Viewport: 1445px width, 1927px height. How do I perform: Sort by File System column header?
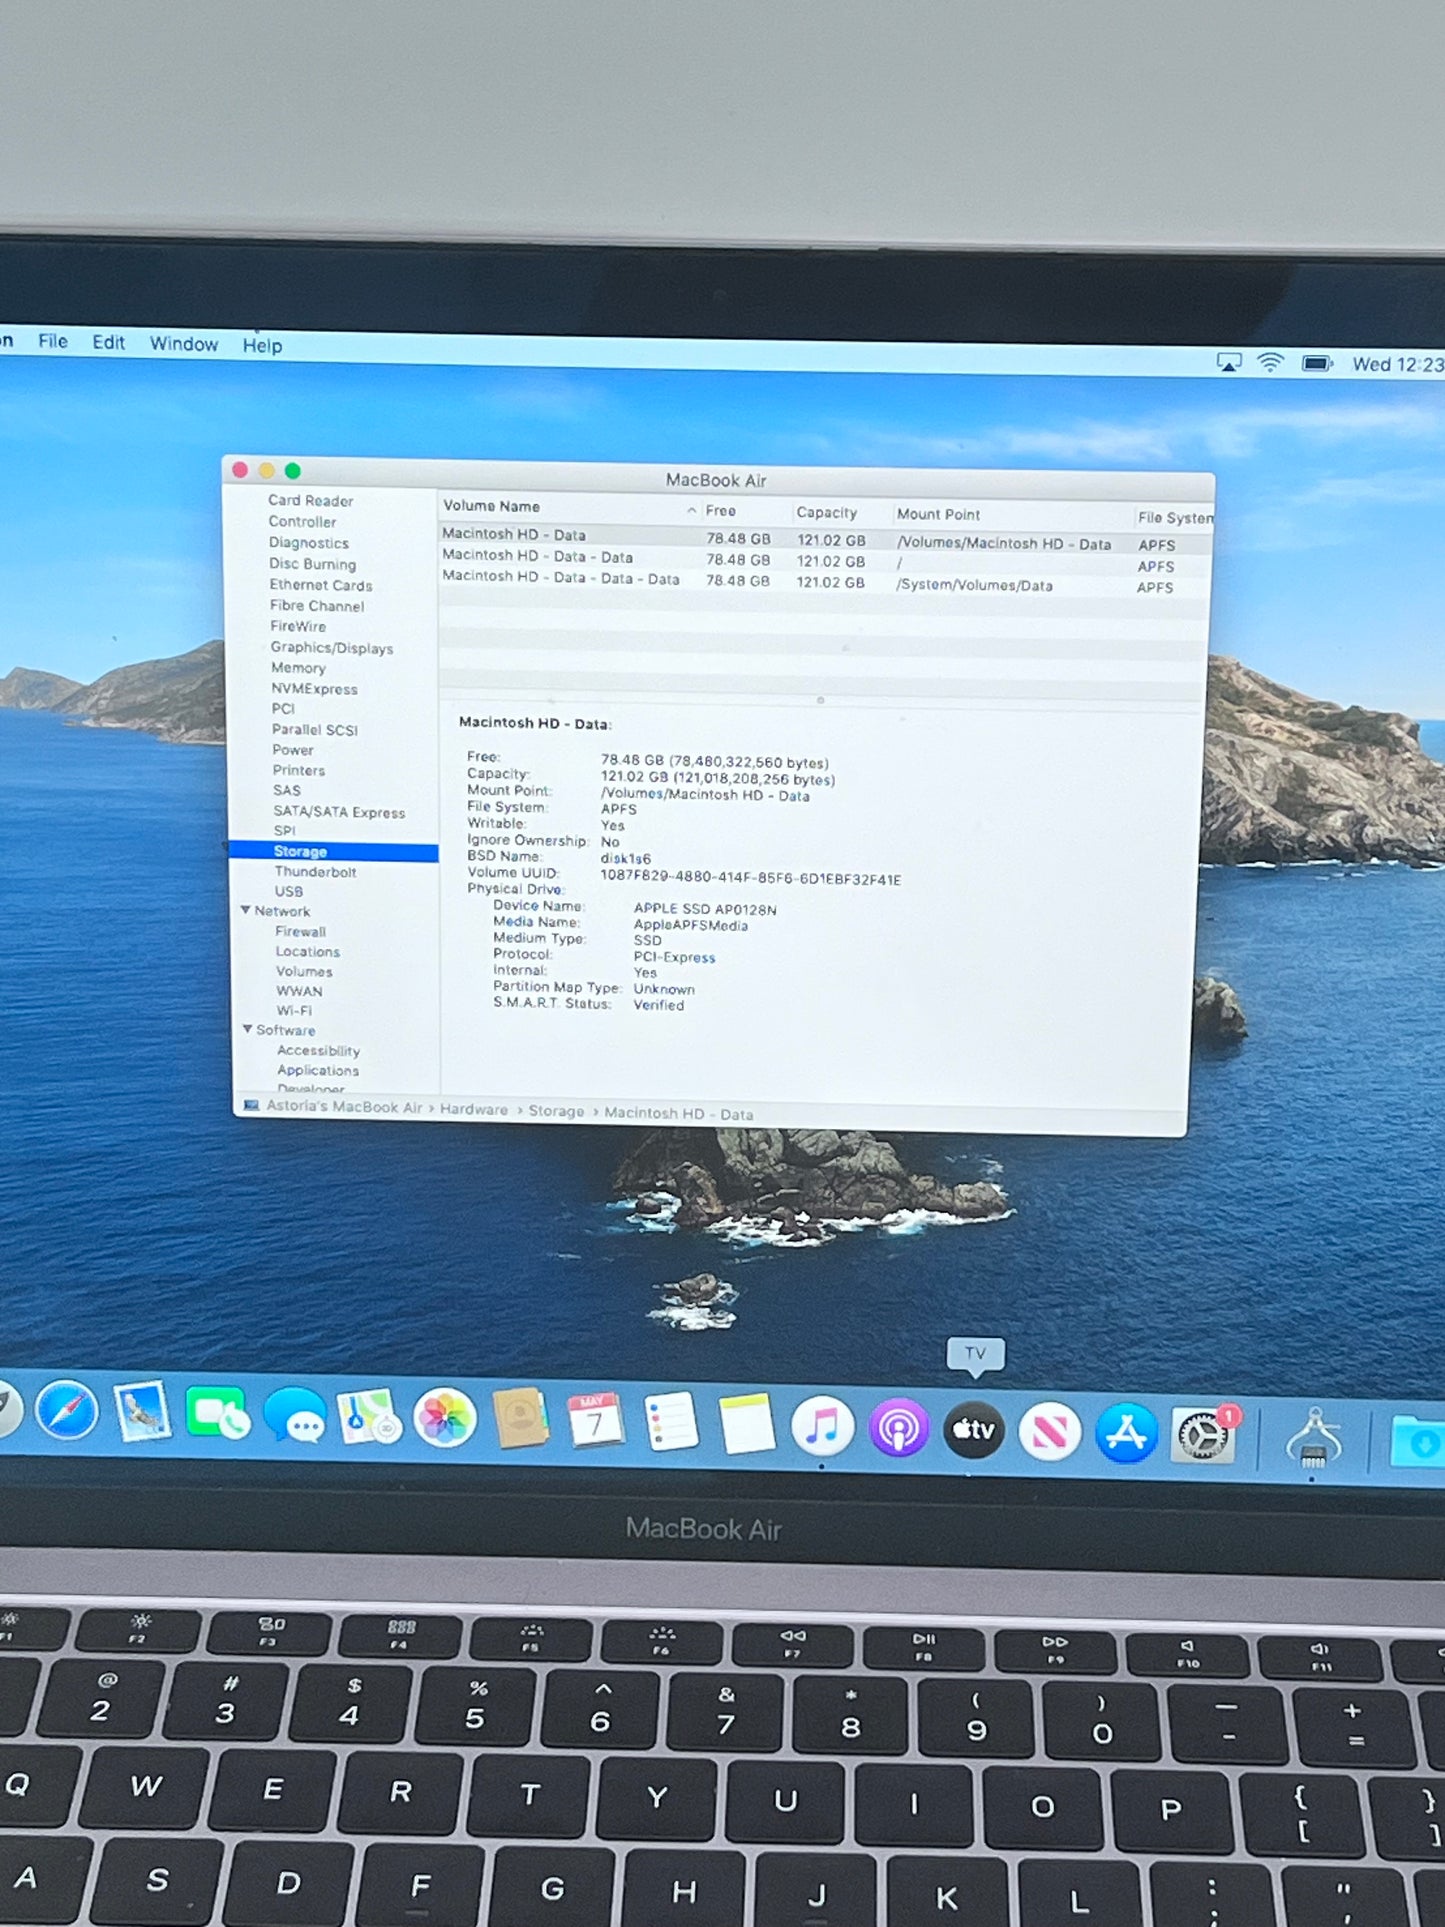pos(1174,517)
